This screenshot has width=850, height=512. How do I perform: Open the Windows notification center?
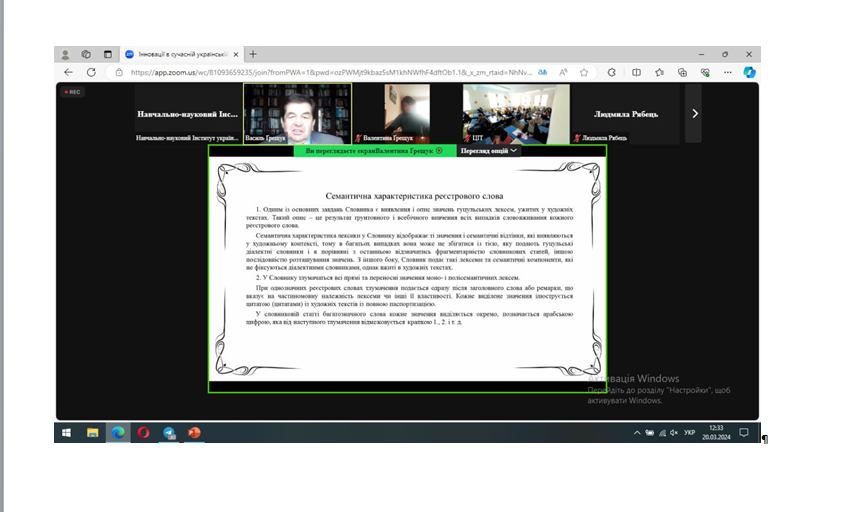745,432
